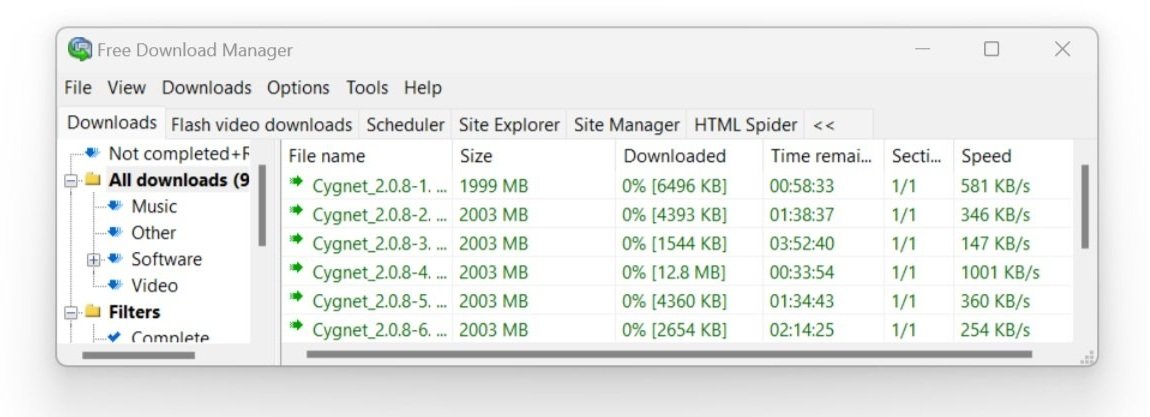Image resolution: width=1150 pixels, height=417 pixels.
Task: Click the 1999 MB size cell
Action: click(x=494, y=186)
